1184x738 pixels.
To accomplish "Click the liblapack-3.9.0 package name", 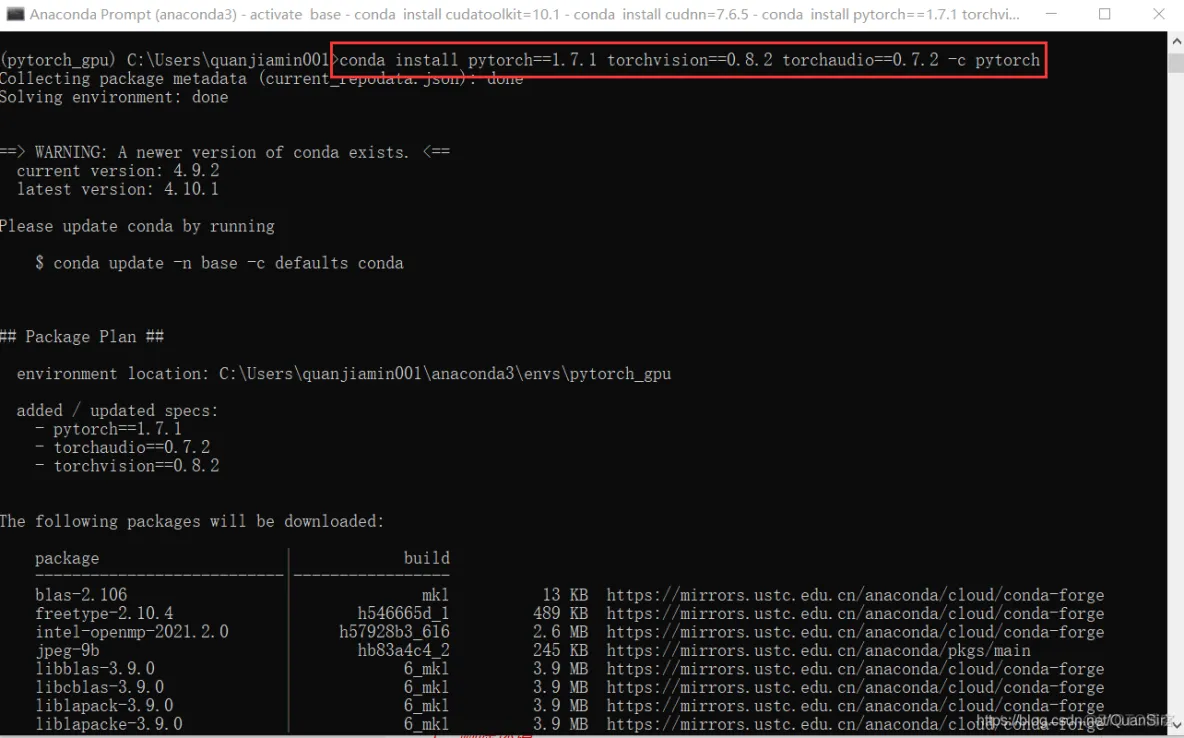I will 104,706.
